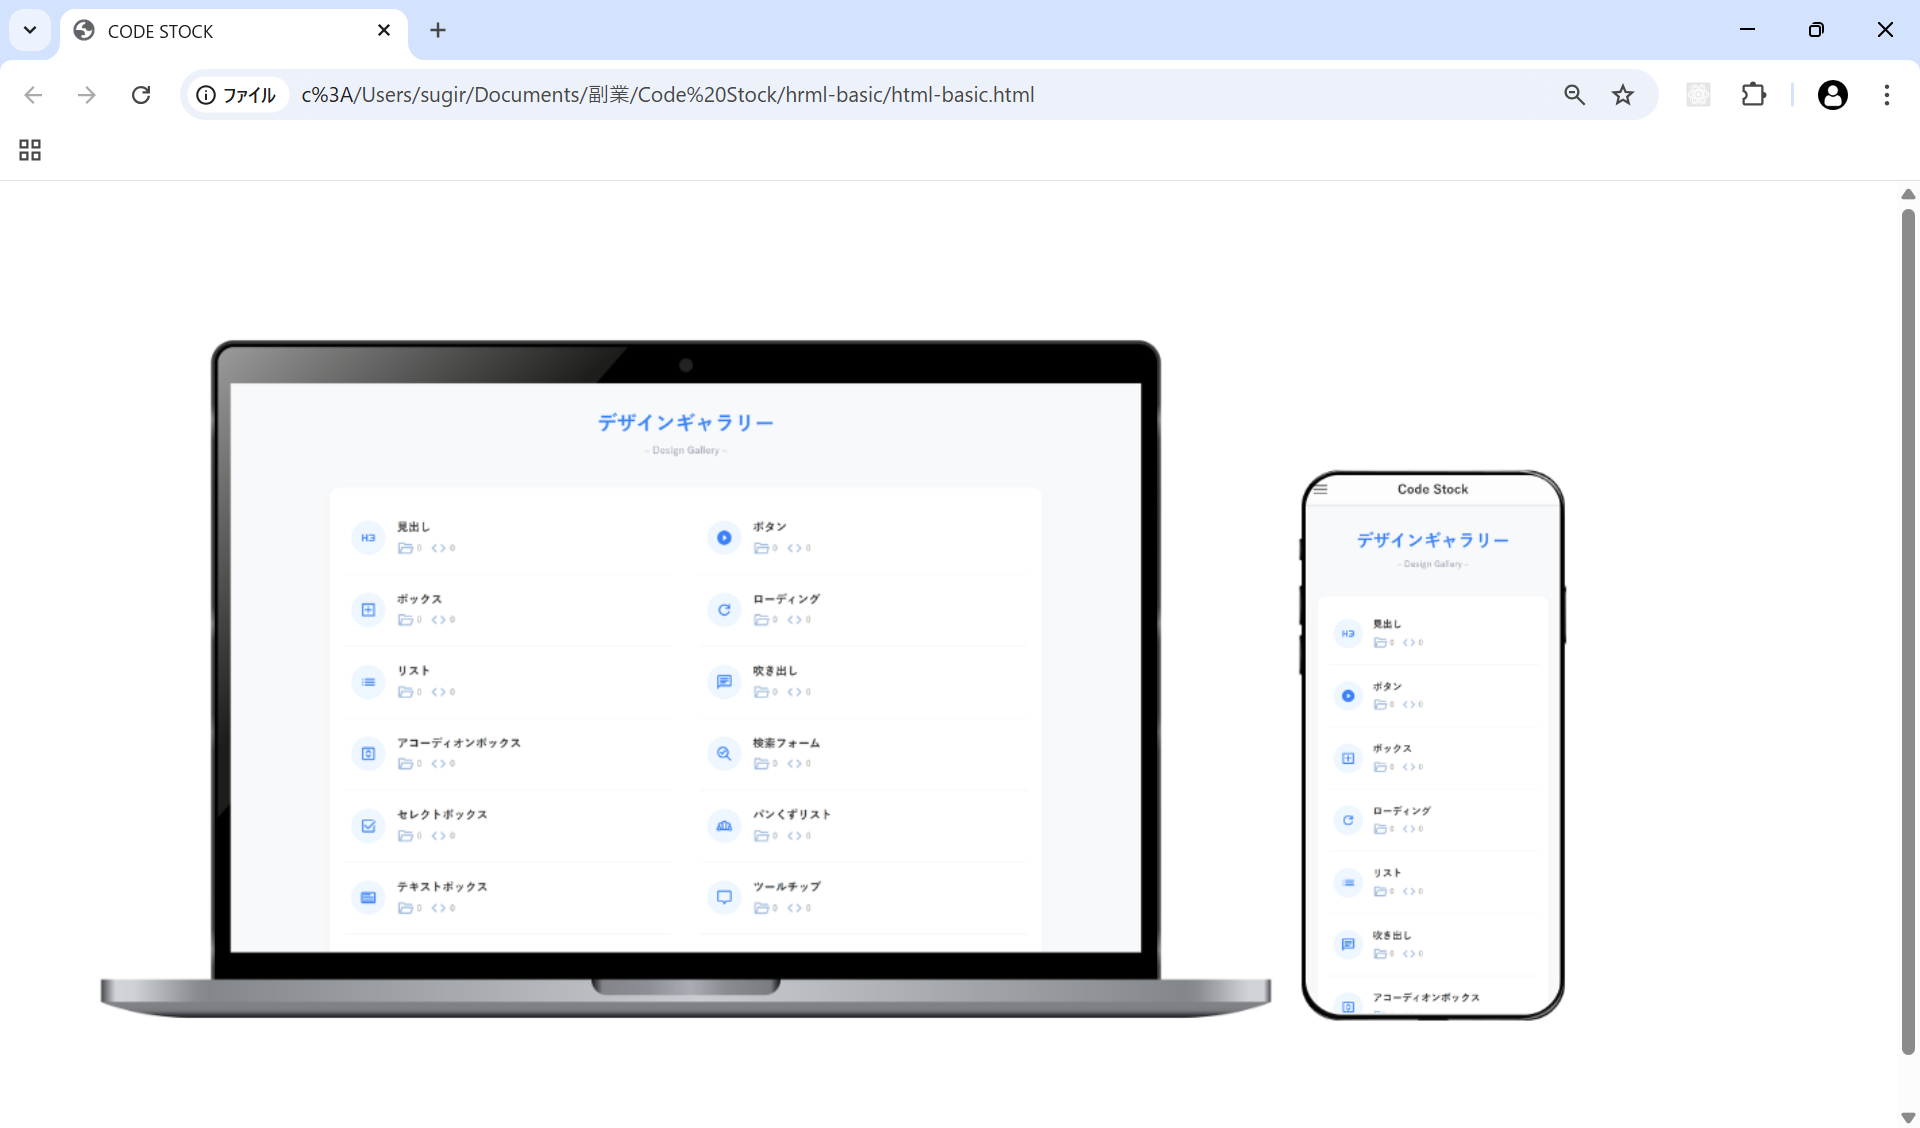Click the 吹き出し speech bubble icon

pos(724,681)
